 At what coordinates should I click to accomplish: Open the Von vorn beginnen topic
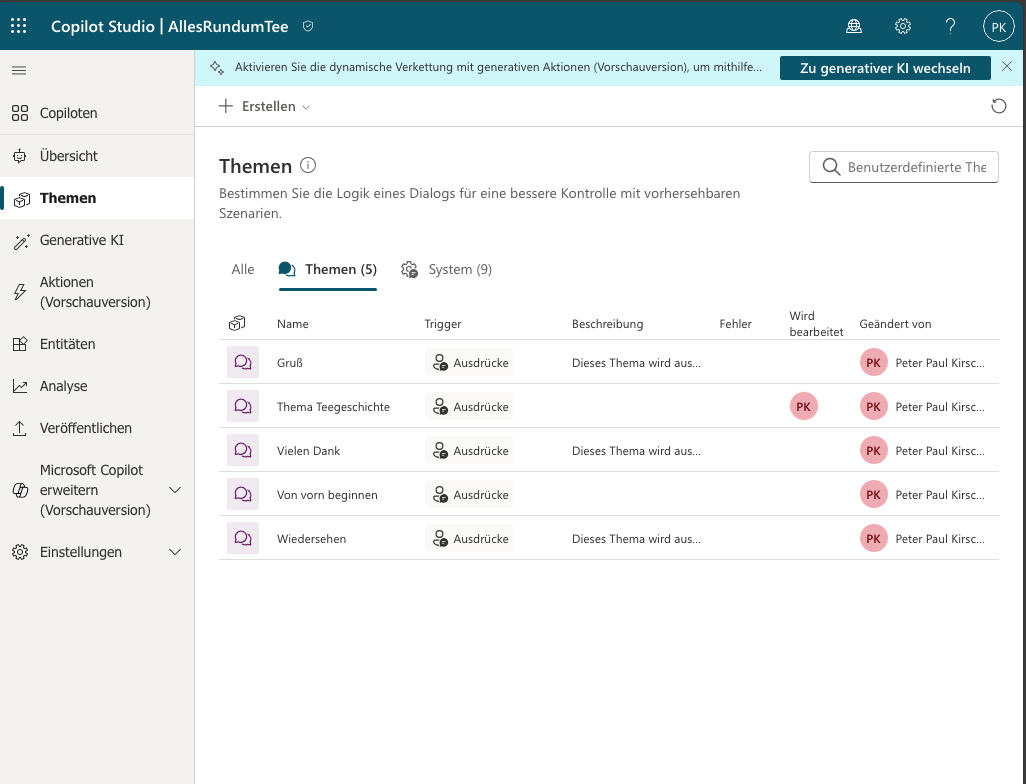click(x=327, y=495)
